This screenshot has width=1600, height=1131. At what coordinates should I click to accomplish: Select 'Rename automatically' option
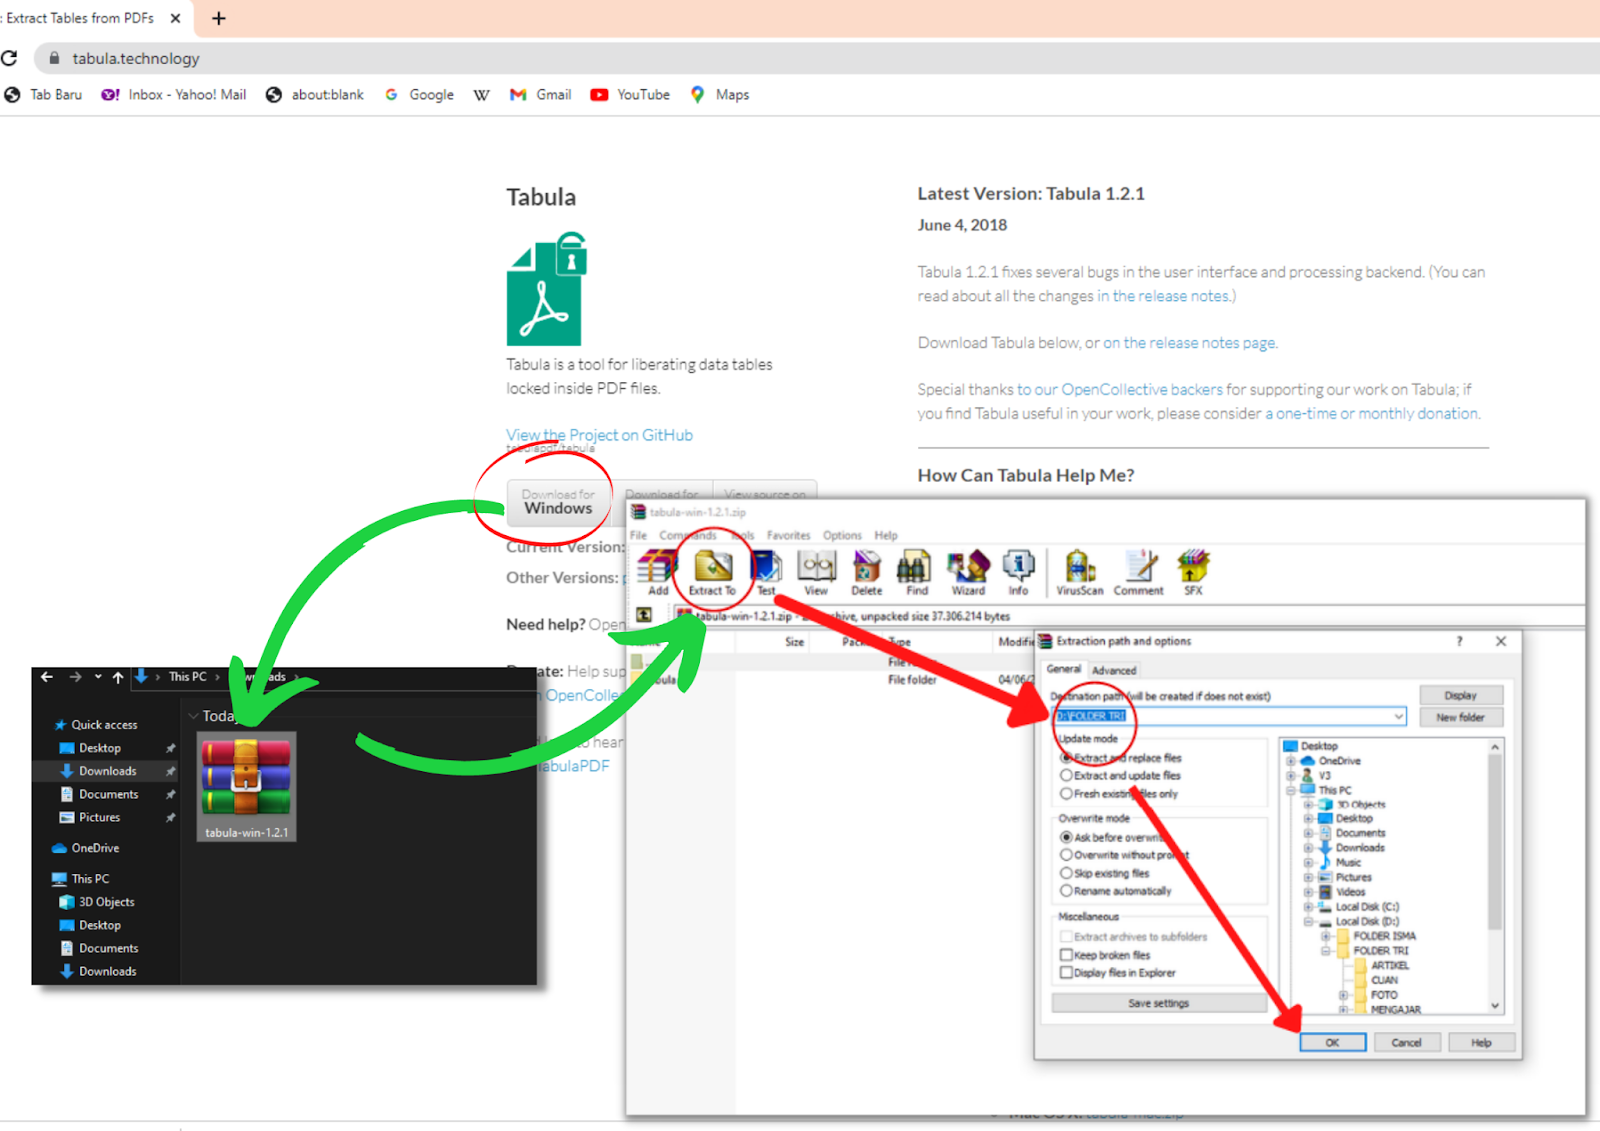click(1066, 891)
